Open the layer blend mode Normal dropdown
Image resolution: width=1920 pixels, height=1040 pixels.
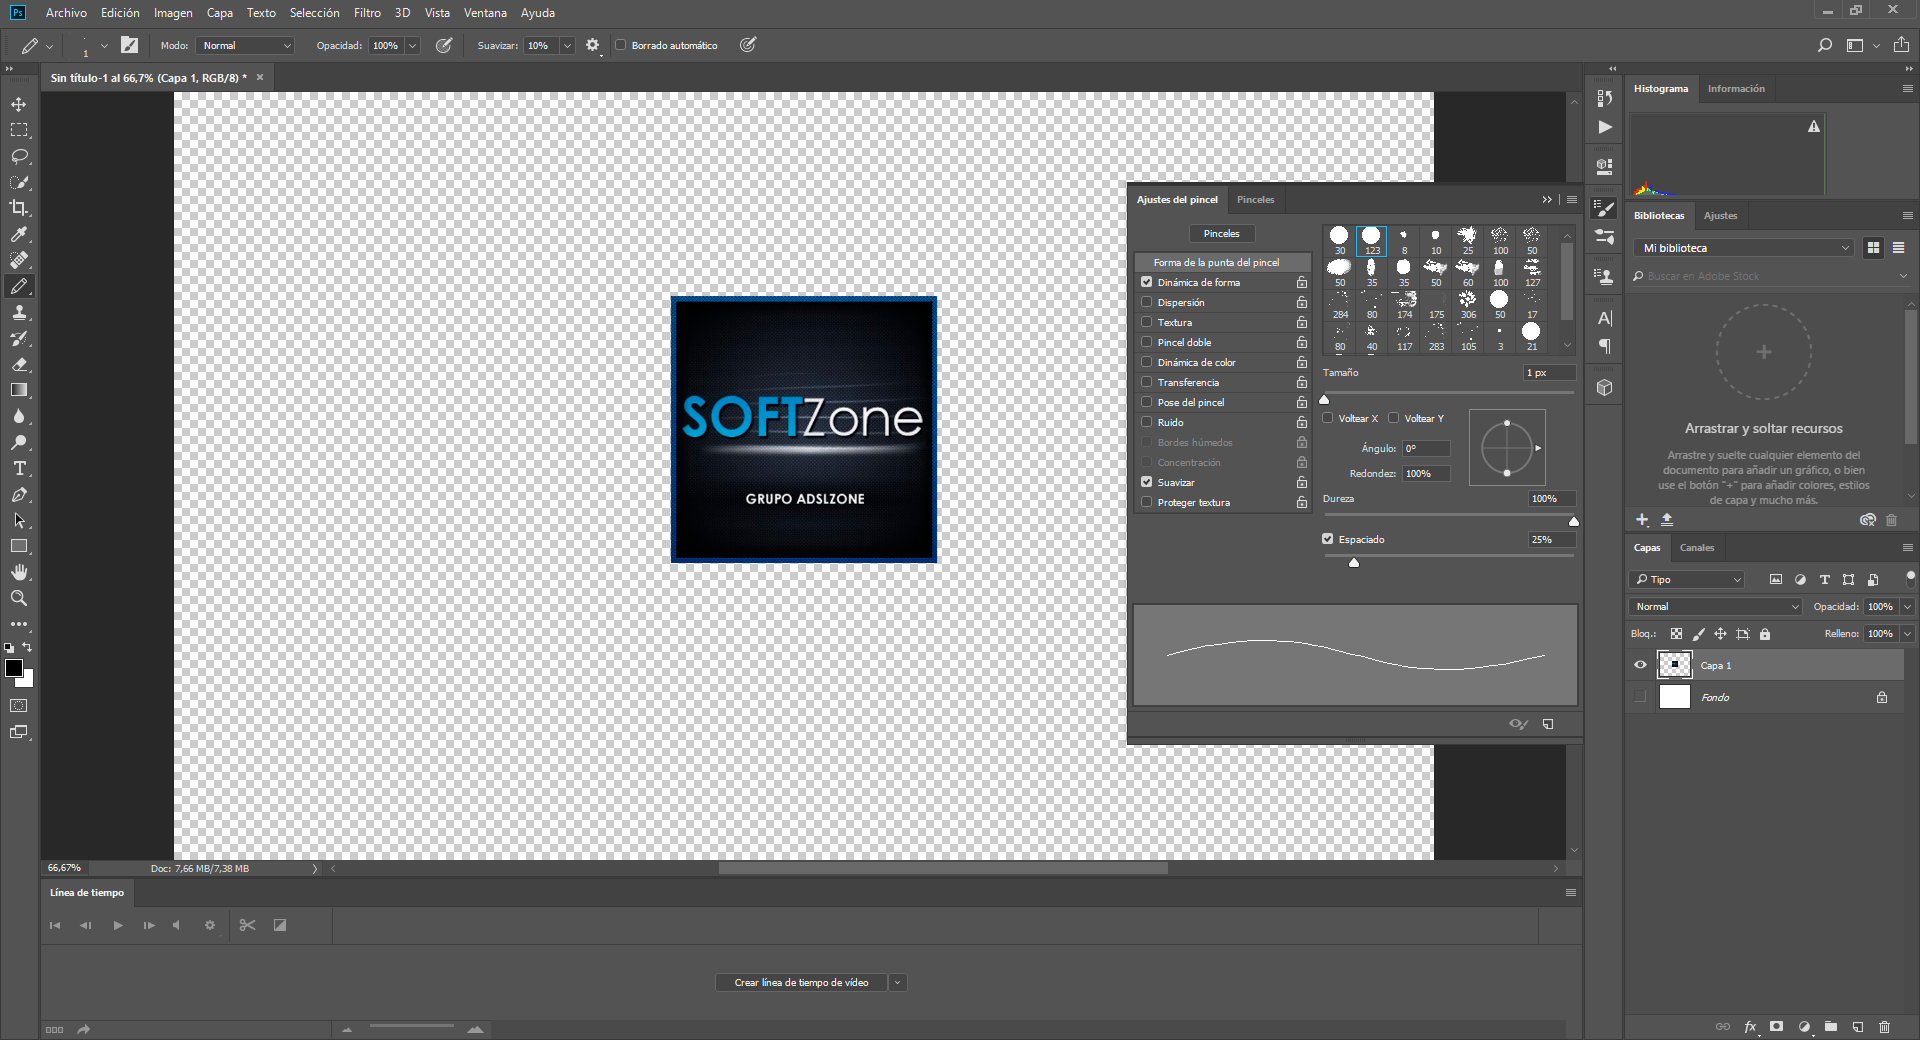point(1716,606)
